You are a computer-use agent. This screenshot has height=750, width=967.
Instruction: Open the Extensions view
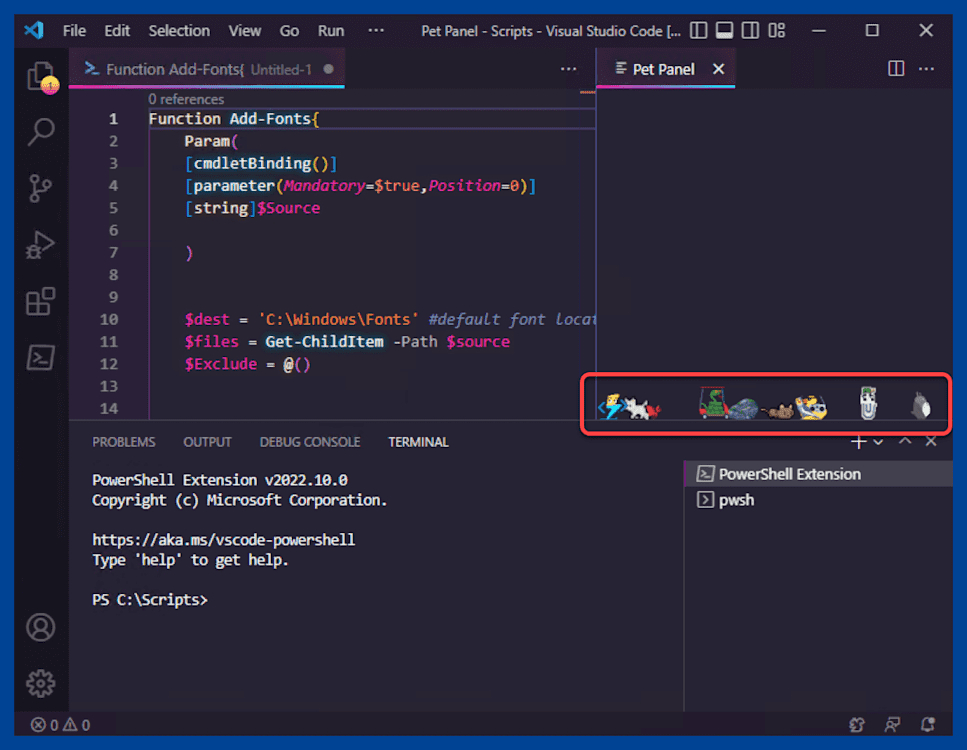click(41, 302)
